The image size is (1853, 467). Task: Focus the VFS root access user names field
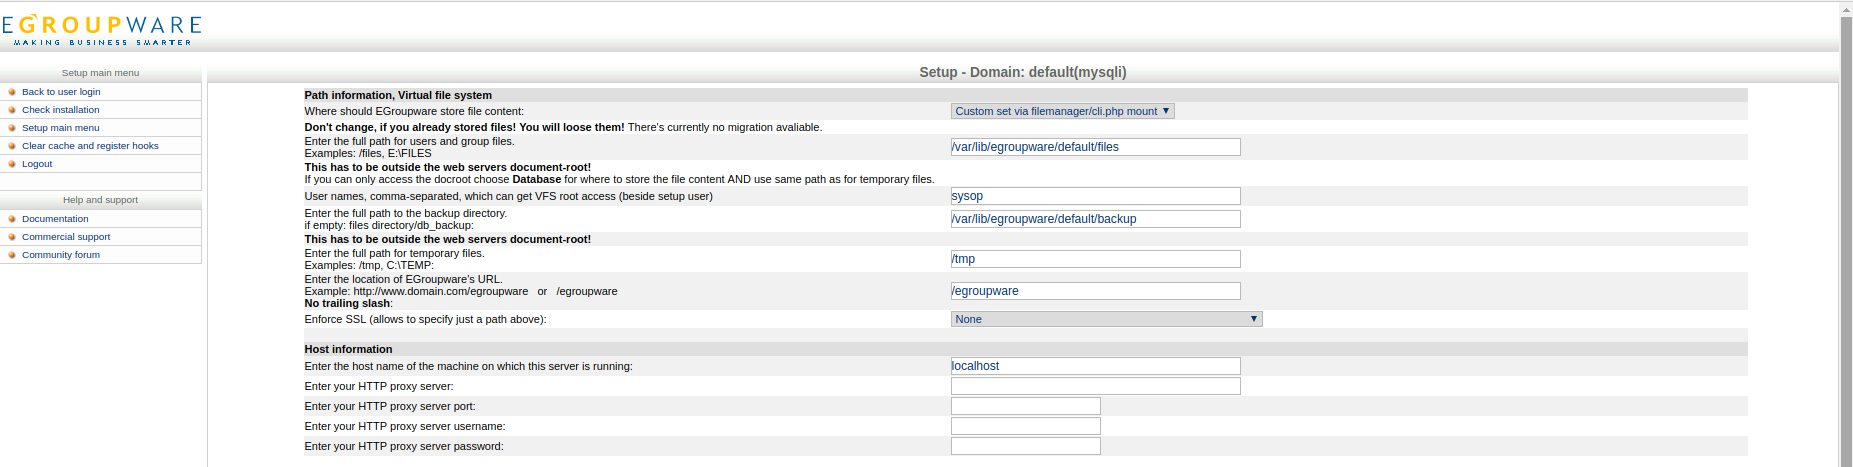[1095, 196]
